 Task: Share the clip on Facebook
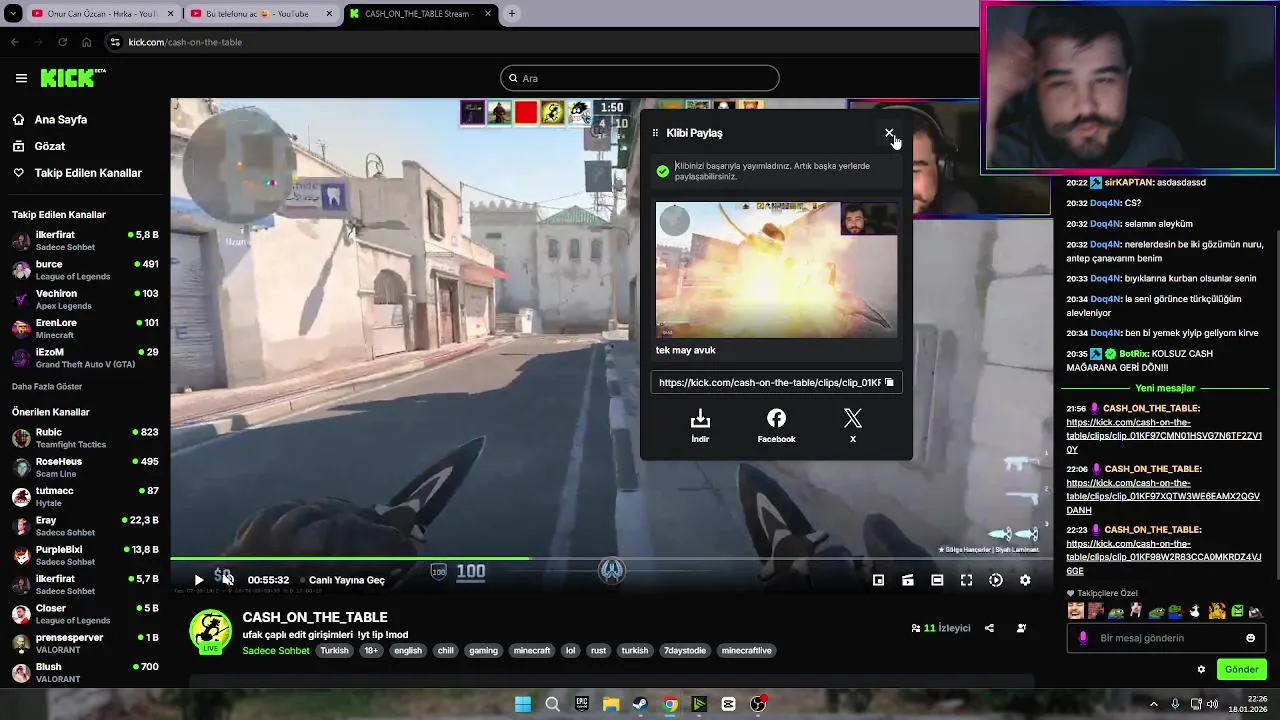(776, 425)
